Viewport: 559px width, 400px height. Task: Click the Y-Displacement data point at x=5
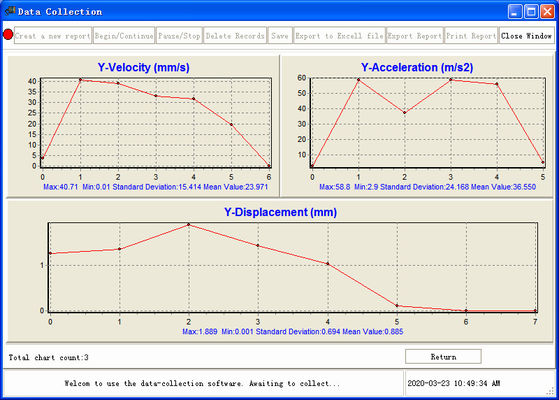coord(397,306)
